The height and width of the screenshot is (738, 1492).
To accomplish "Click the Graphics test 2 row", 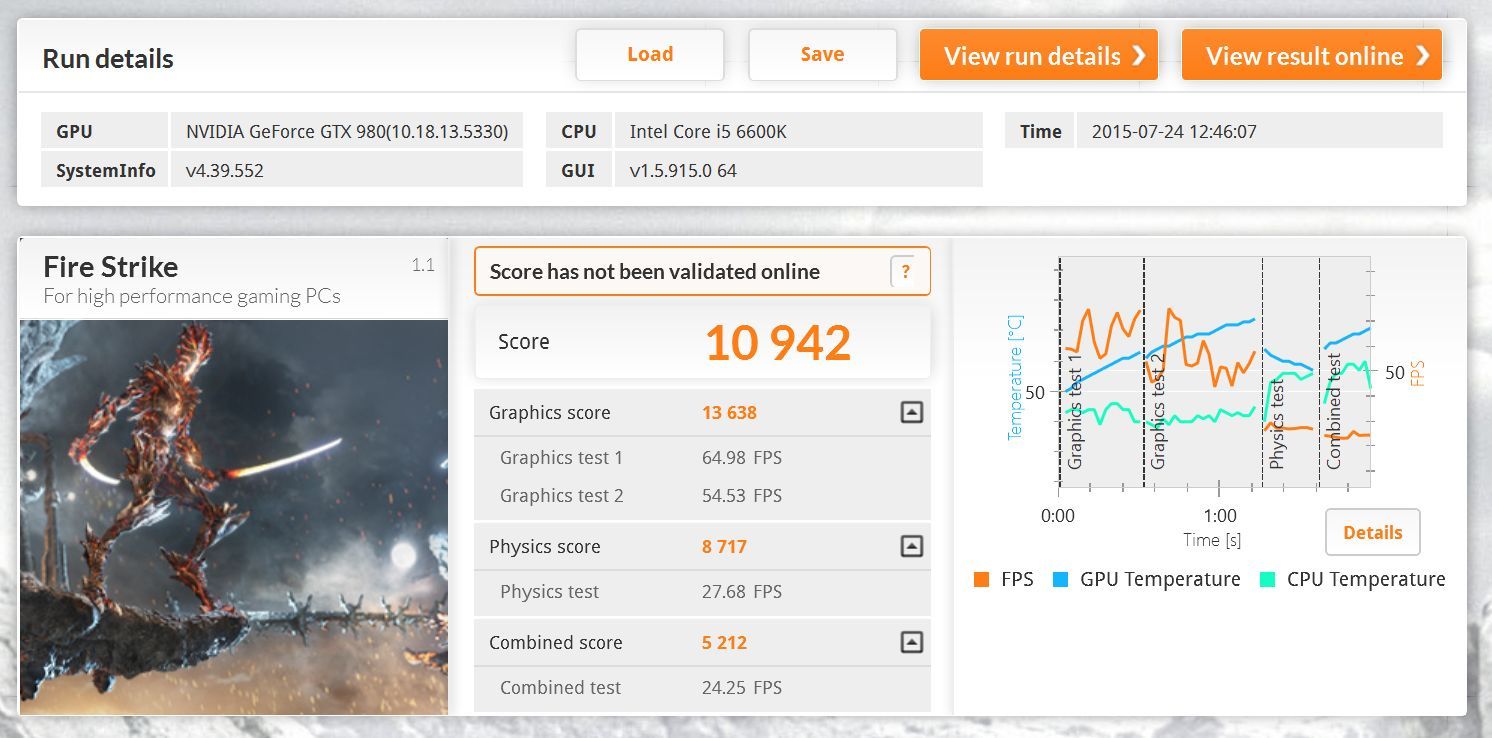I will coord(702,496).
